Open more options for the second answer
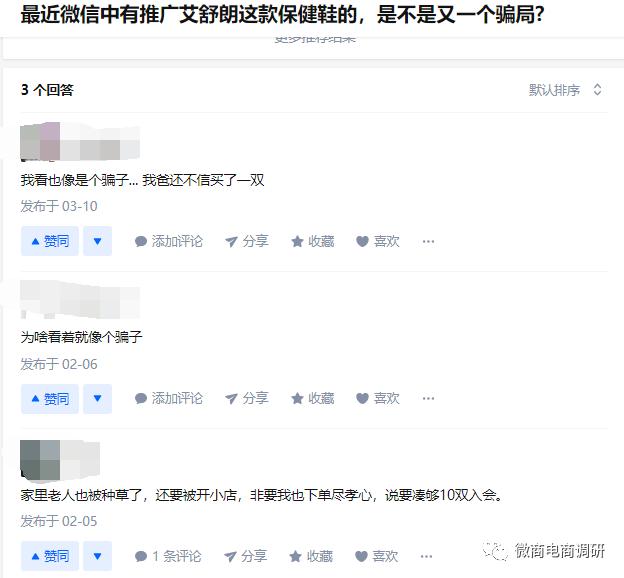Screen dimensions: 624x578 click(428, 398)
